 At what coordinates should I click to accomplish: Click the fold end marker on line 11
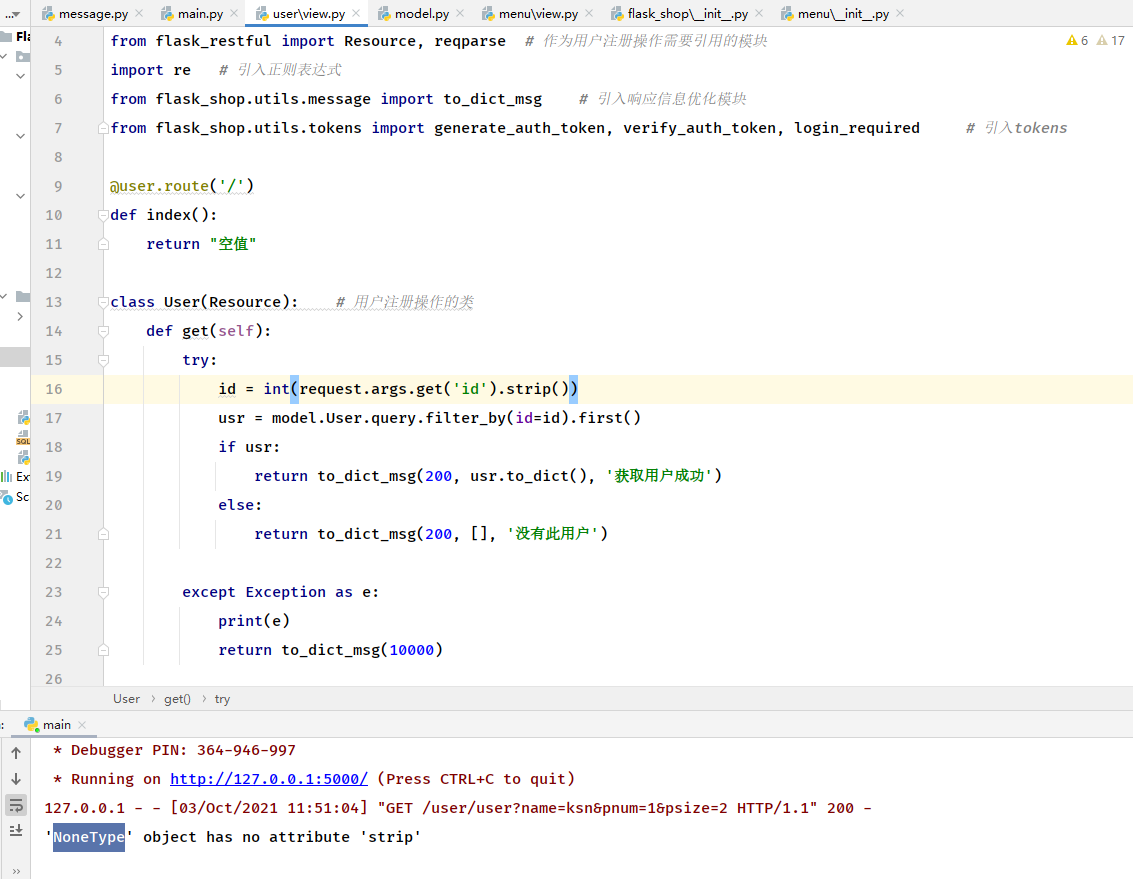tap(103, 244)
